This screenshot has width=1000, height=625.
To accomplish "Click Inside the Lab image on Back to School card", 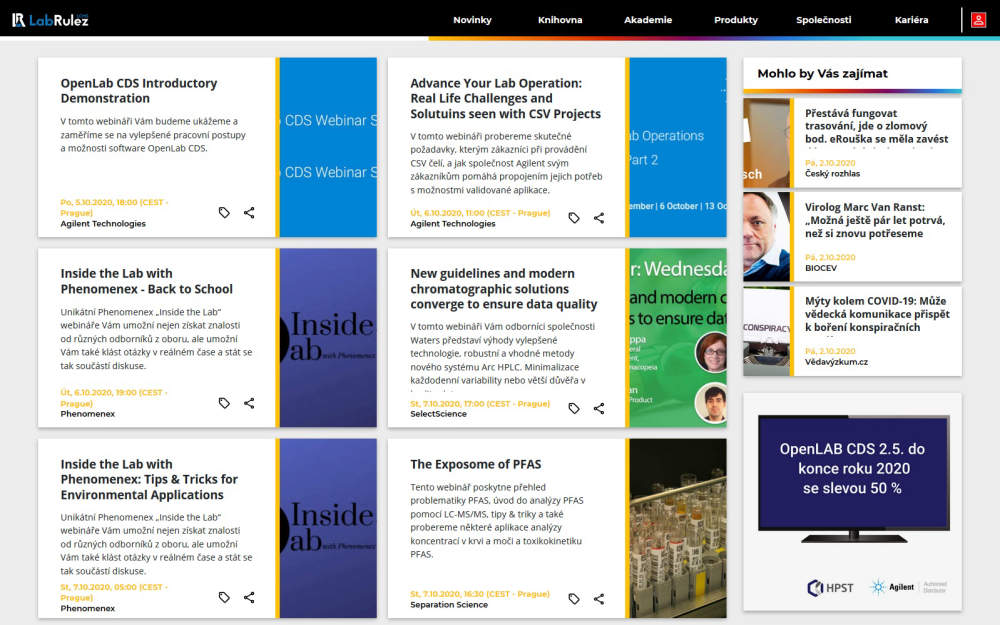I will (x=328, y=337).
